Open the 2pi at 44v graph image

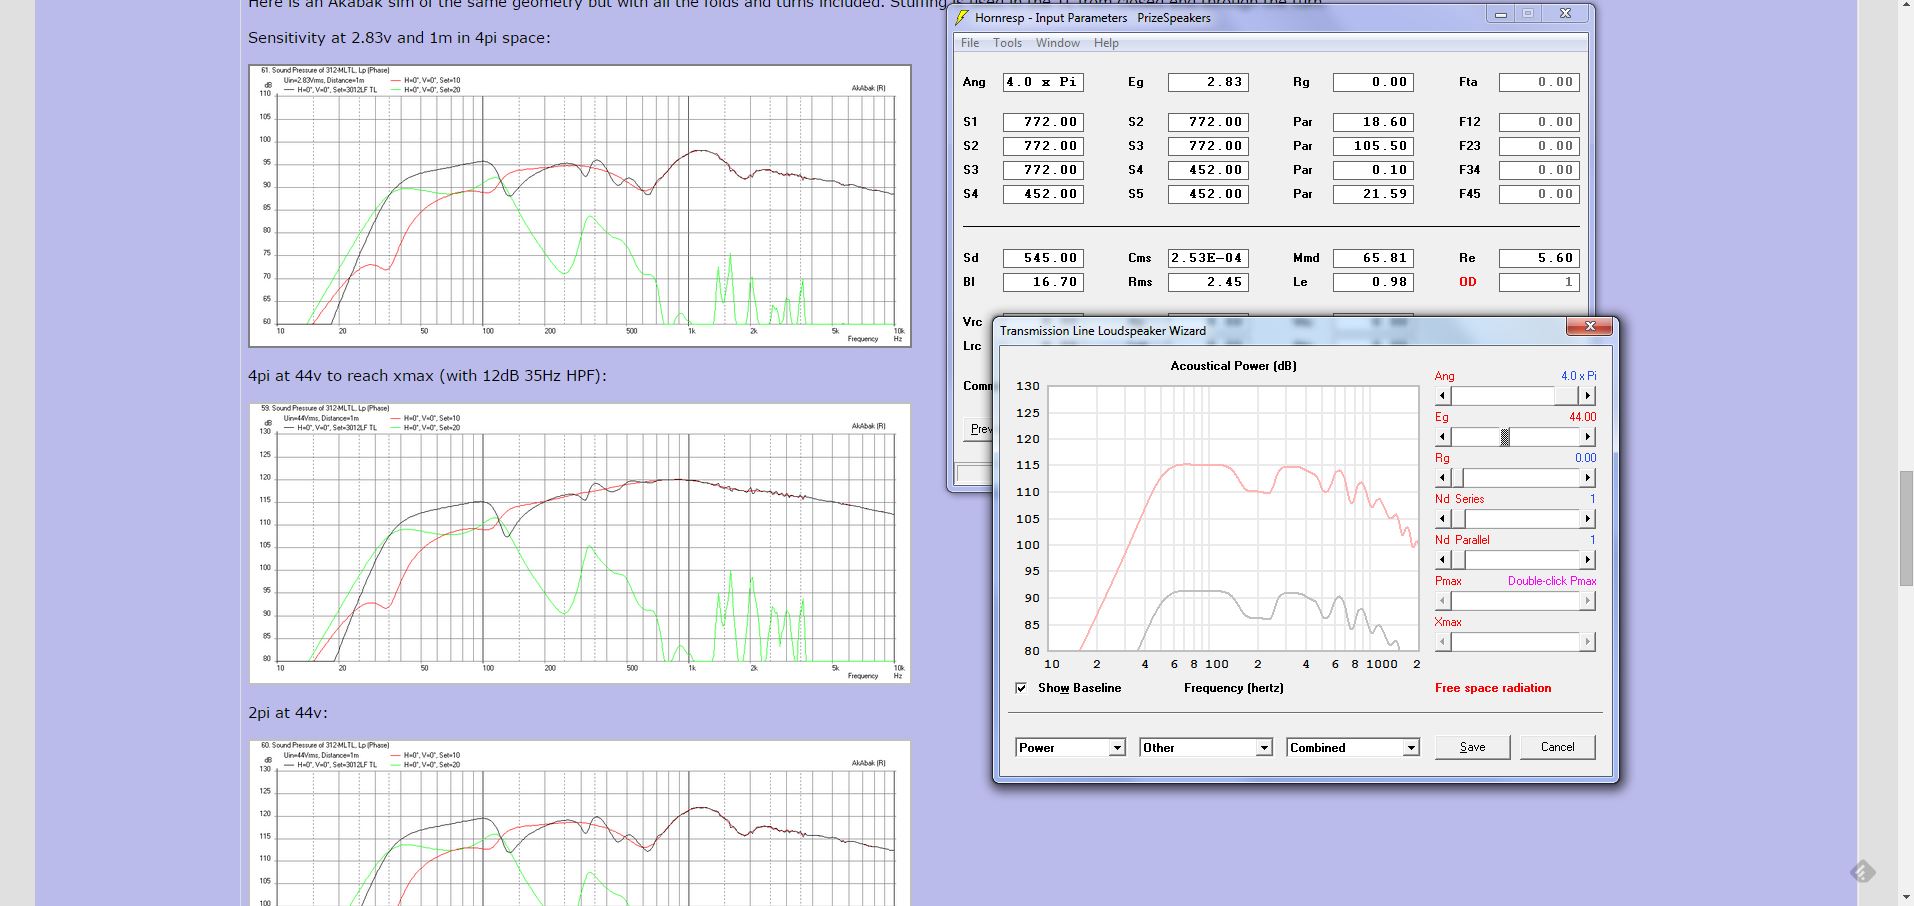tap(580, 823)
